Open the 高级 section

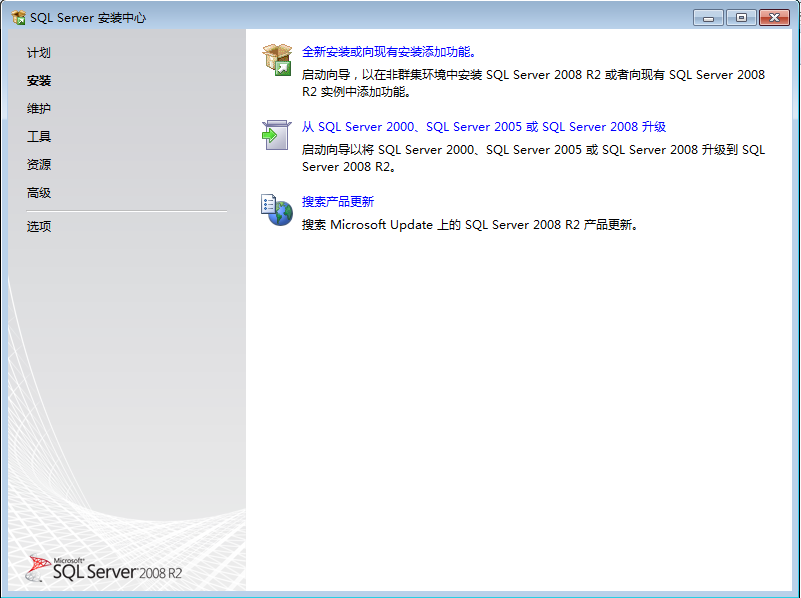pos(39,193)
